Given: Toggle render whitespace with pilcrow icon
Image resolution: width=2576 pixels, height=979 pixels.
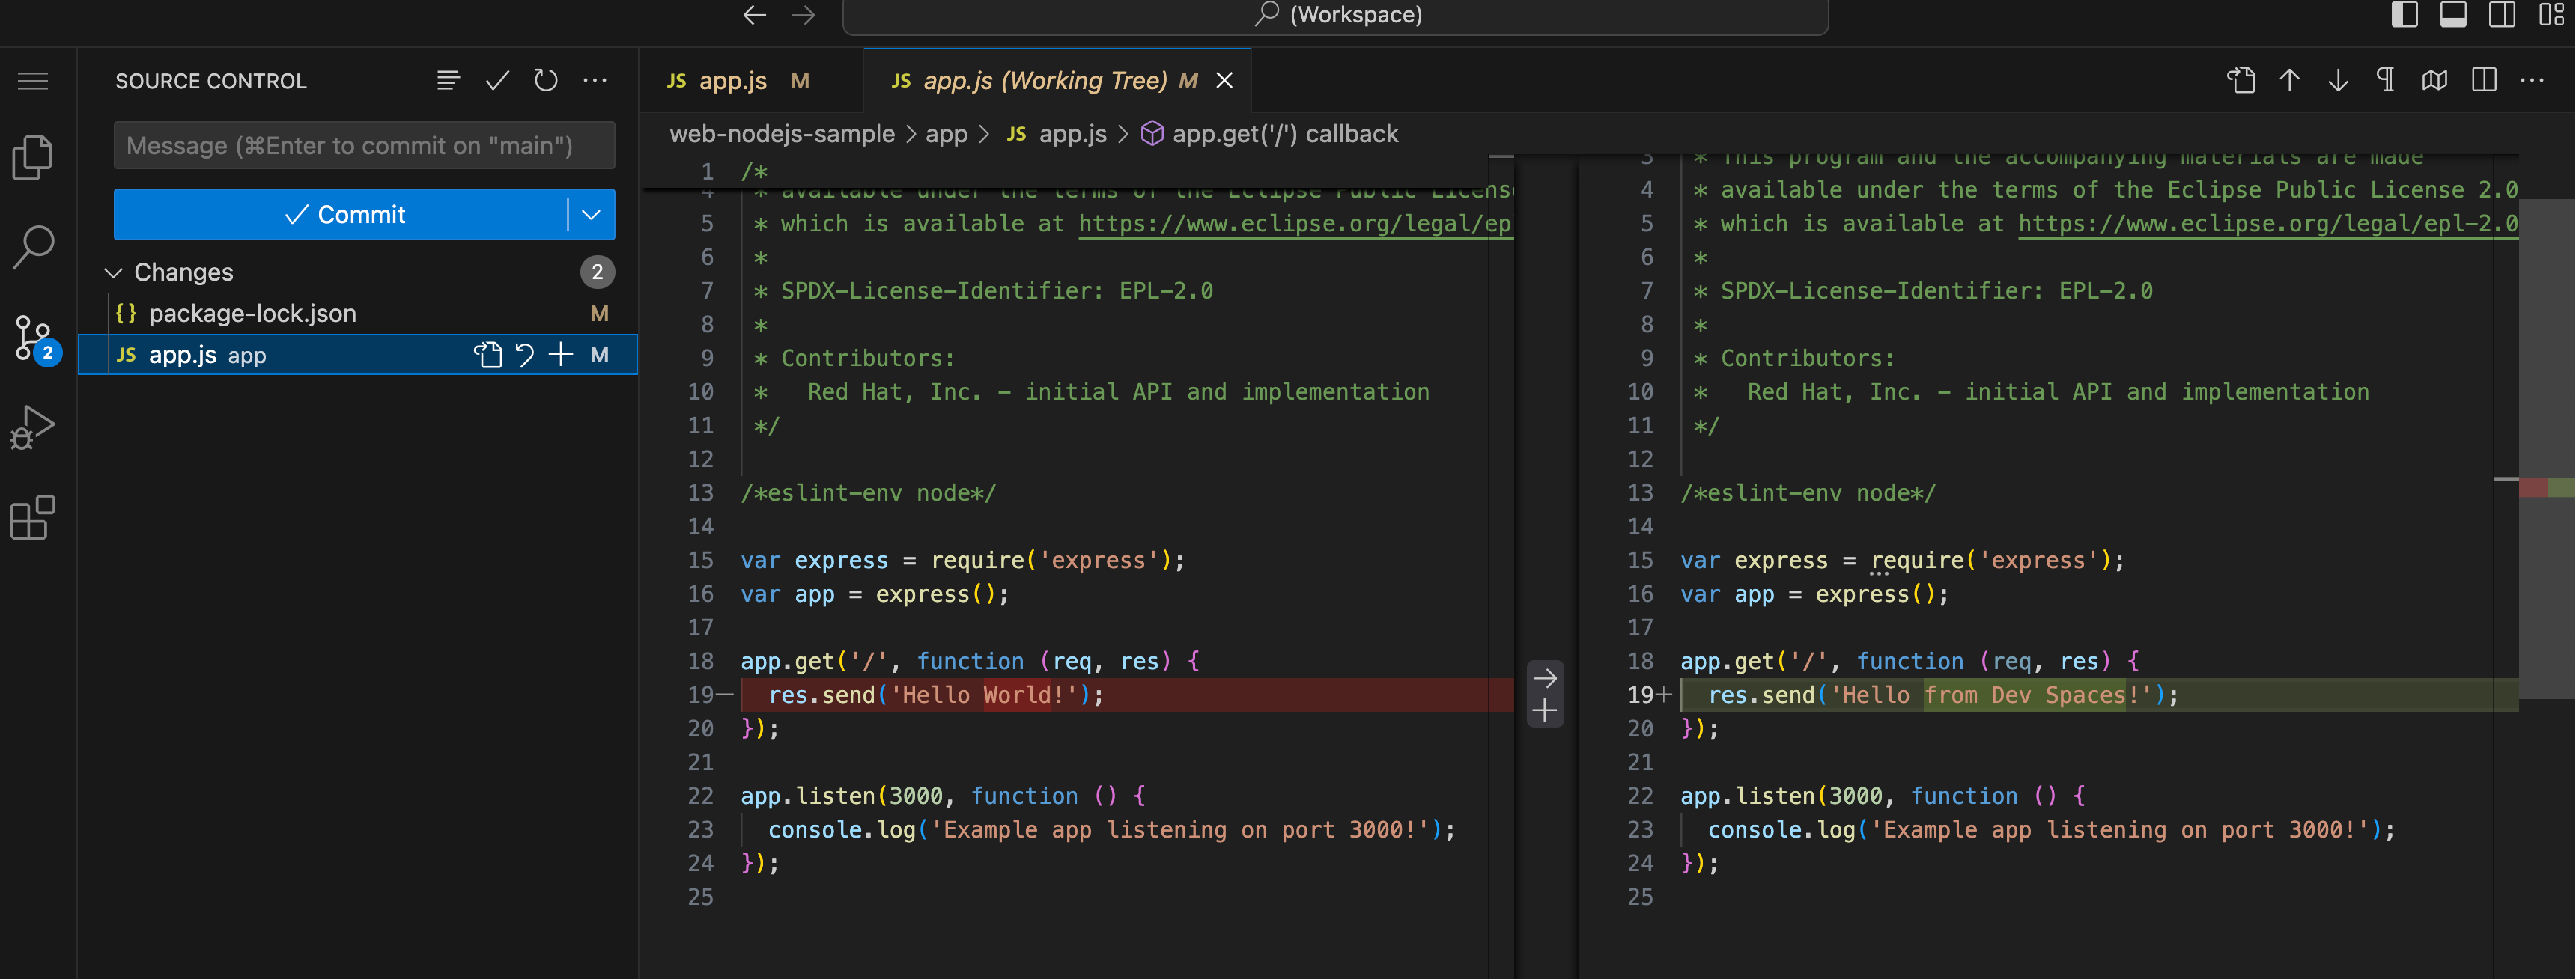Looking at the screenshot, I should pyautogui.click(x=2386, y=81).
